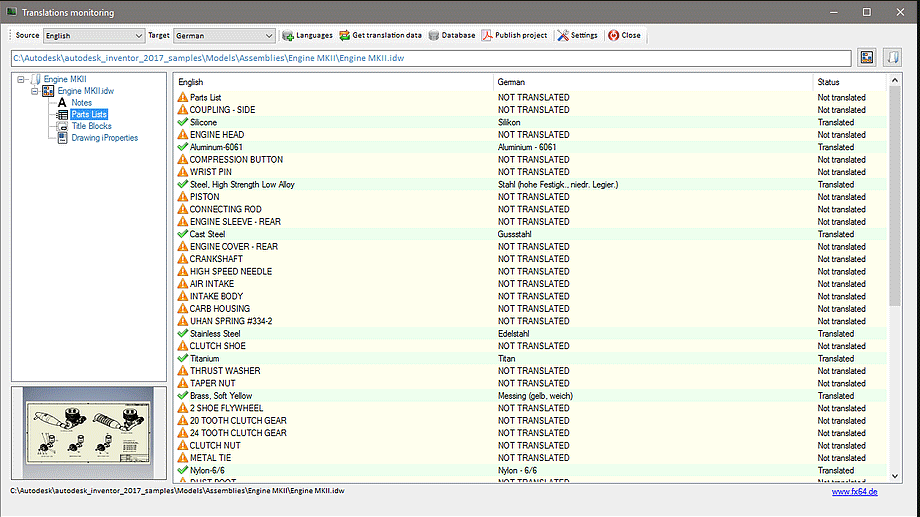Click the checkmark beside Cast Steel

coord(183,234)
